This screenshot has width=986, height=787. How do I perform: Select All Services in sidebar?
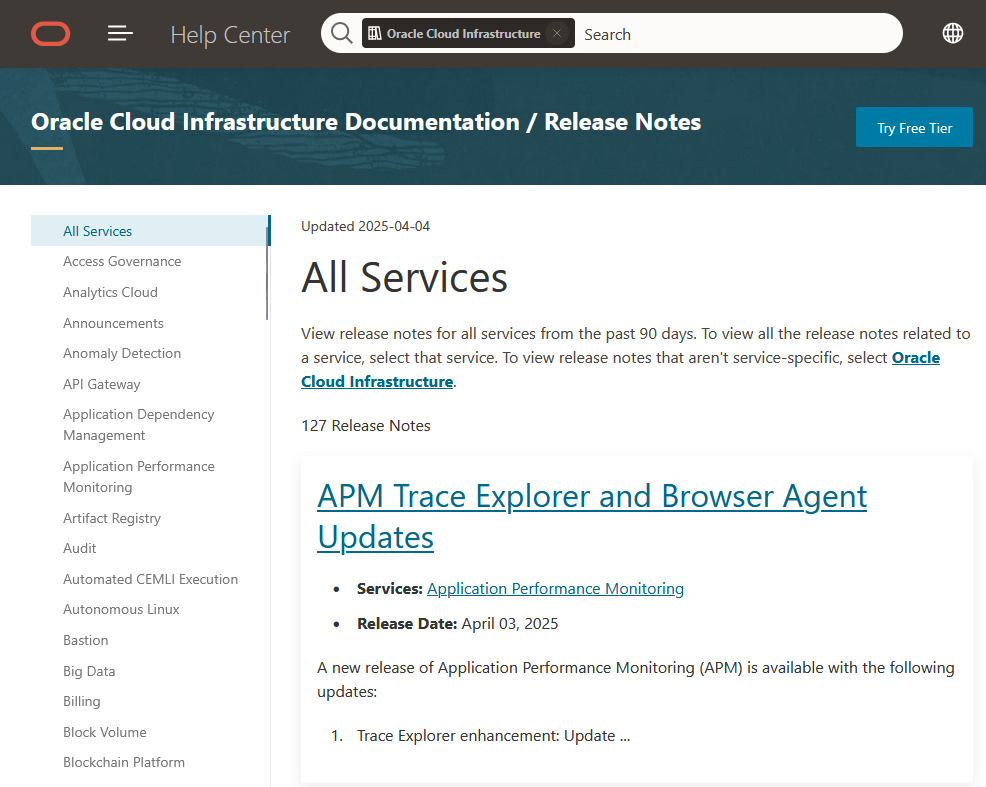tap(97, 231)
